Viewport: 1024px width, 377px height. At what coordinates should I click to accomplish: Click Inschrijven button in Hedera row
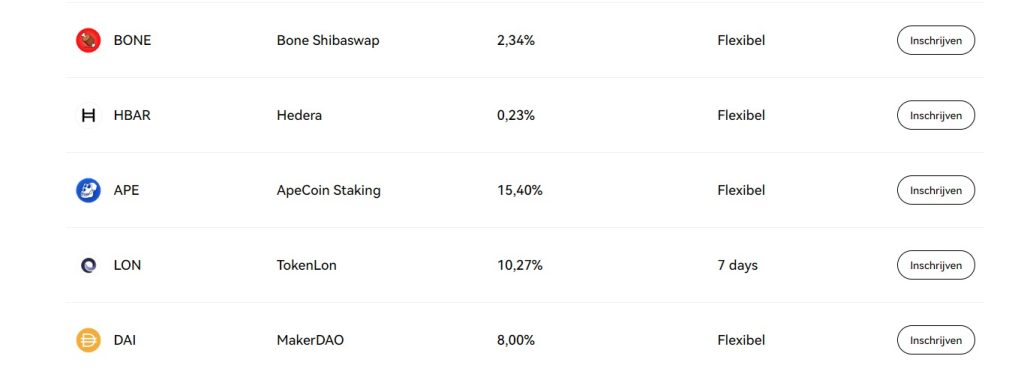936,116
